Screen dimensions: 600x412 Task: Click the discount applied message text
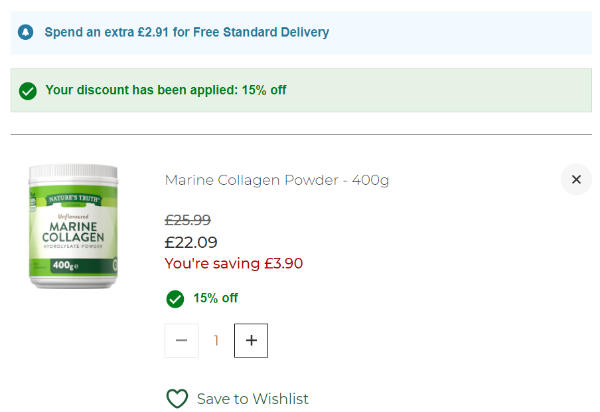coord(166,90)
